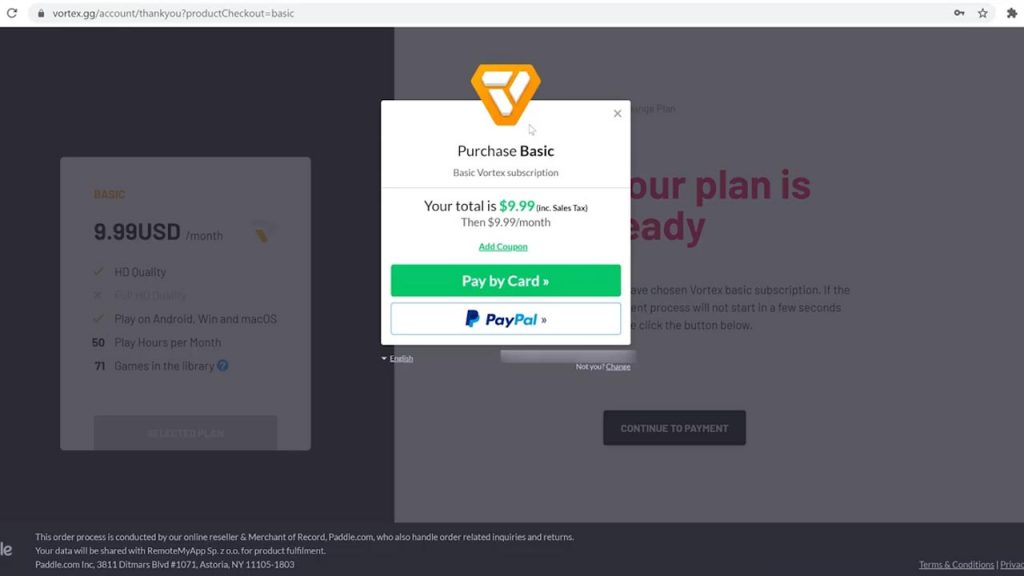This screenshot has width=1024, height=576.
Task: Click the Basic plan price tag icon
Action: tap(262, 234)
